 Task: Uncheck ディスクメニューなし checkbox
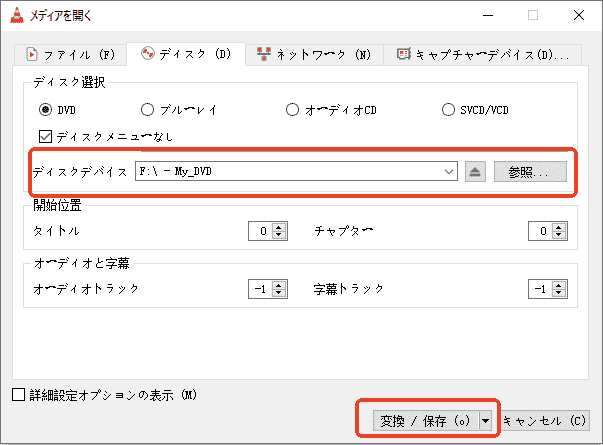coord(45,136)
